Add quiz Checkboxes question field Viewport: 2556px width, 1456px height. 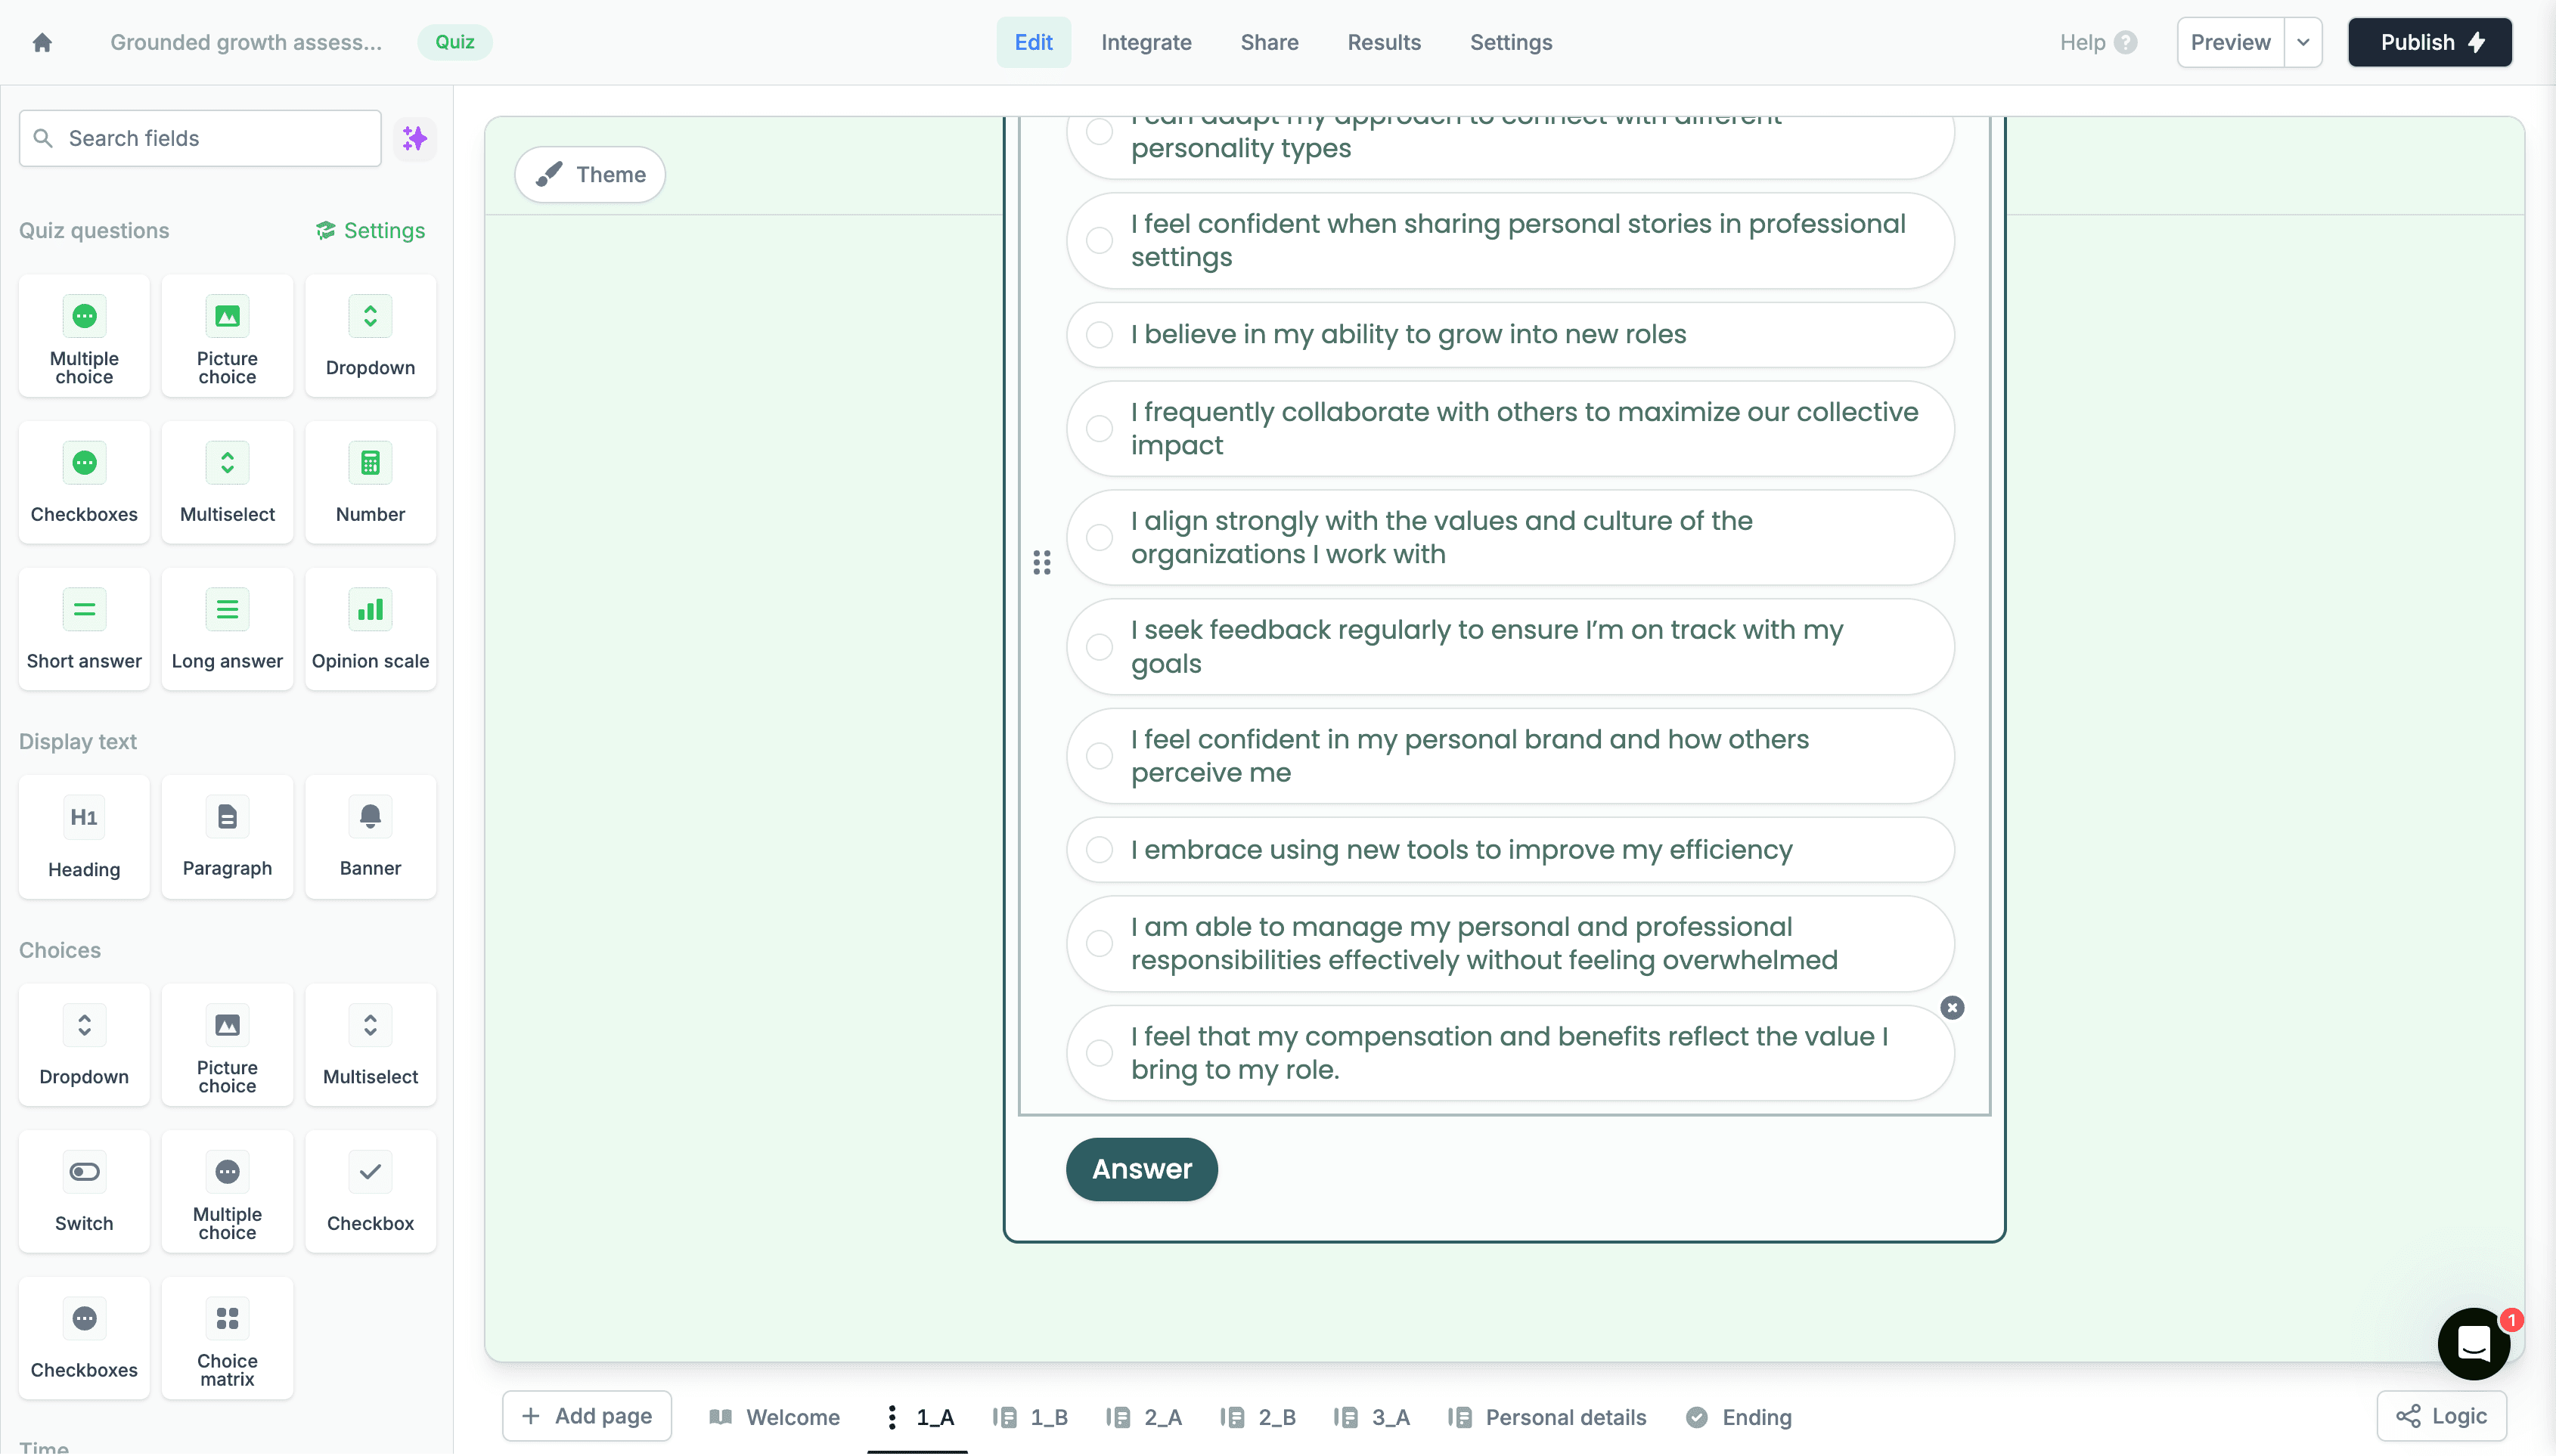(84, 483)
